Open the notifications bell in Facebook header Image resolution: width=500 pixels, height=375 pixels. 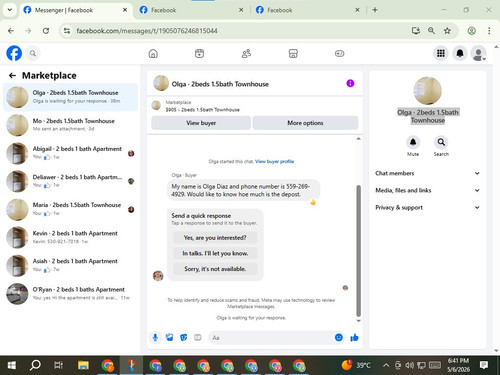460,53
